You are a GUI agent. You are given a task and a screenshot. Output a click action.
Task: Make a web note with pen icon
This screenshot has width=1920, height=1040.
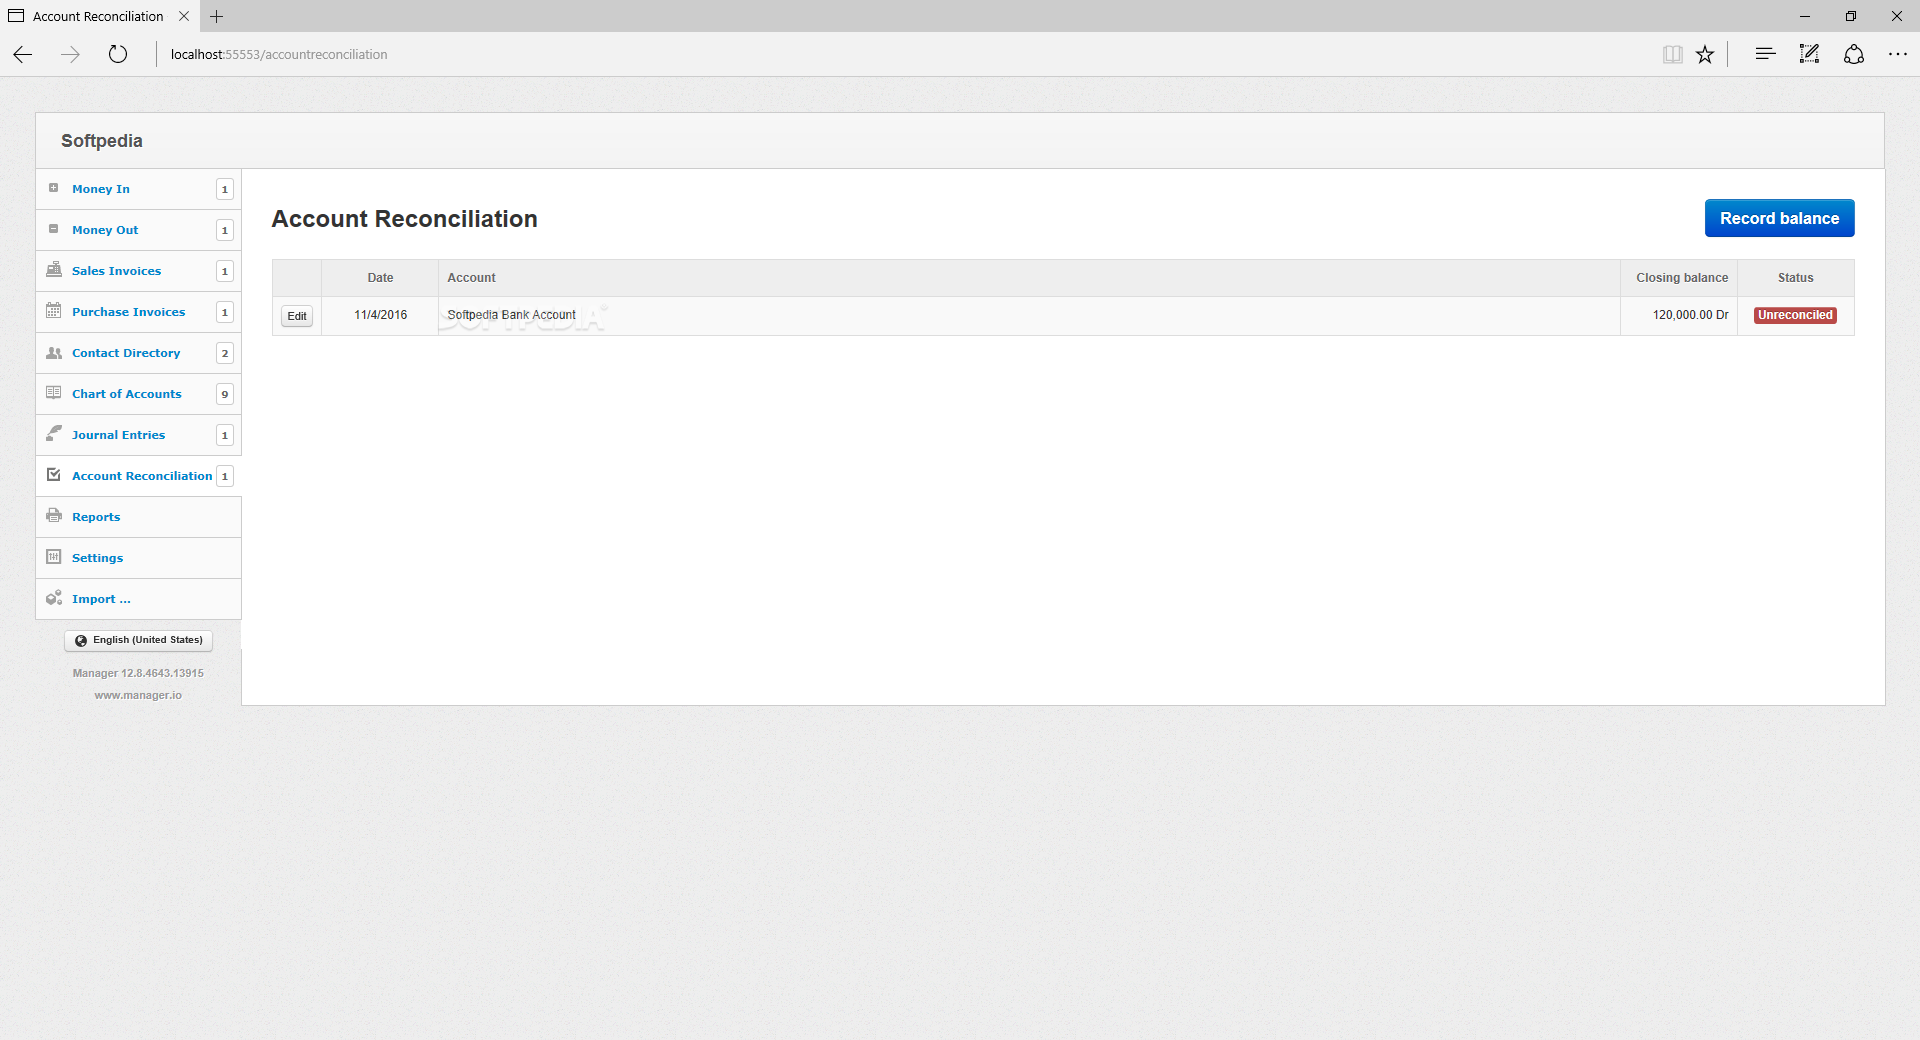[x=1809, y=54]
